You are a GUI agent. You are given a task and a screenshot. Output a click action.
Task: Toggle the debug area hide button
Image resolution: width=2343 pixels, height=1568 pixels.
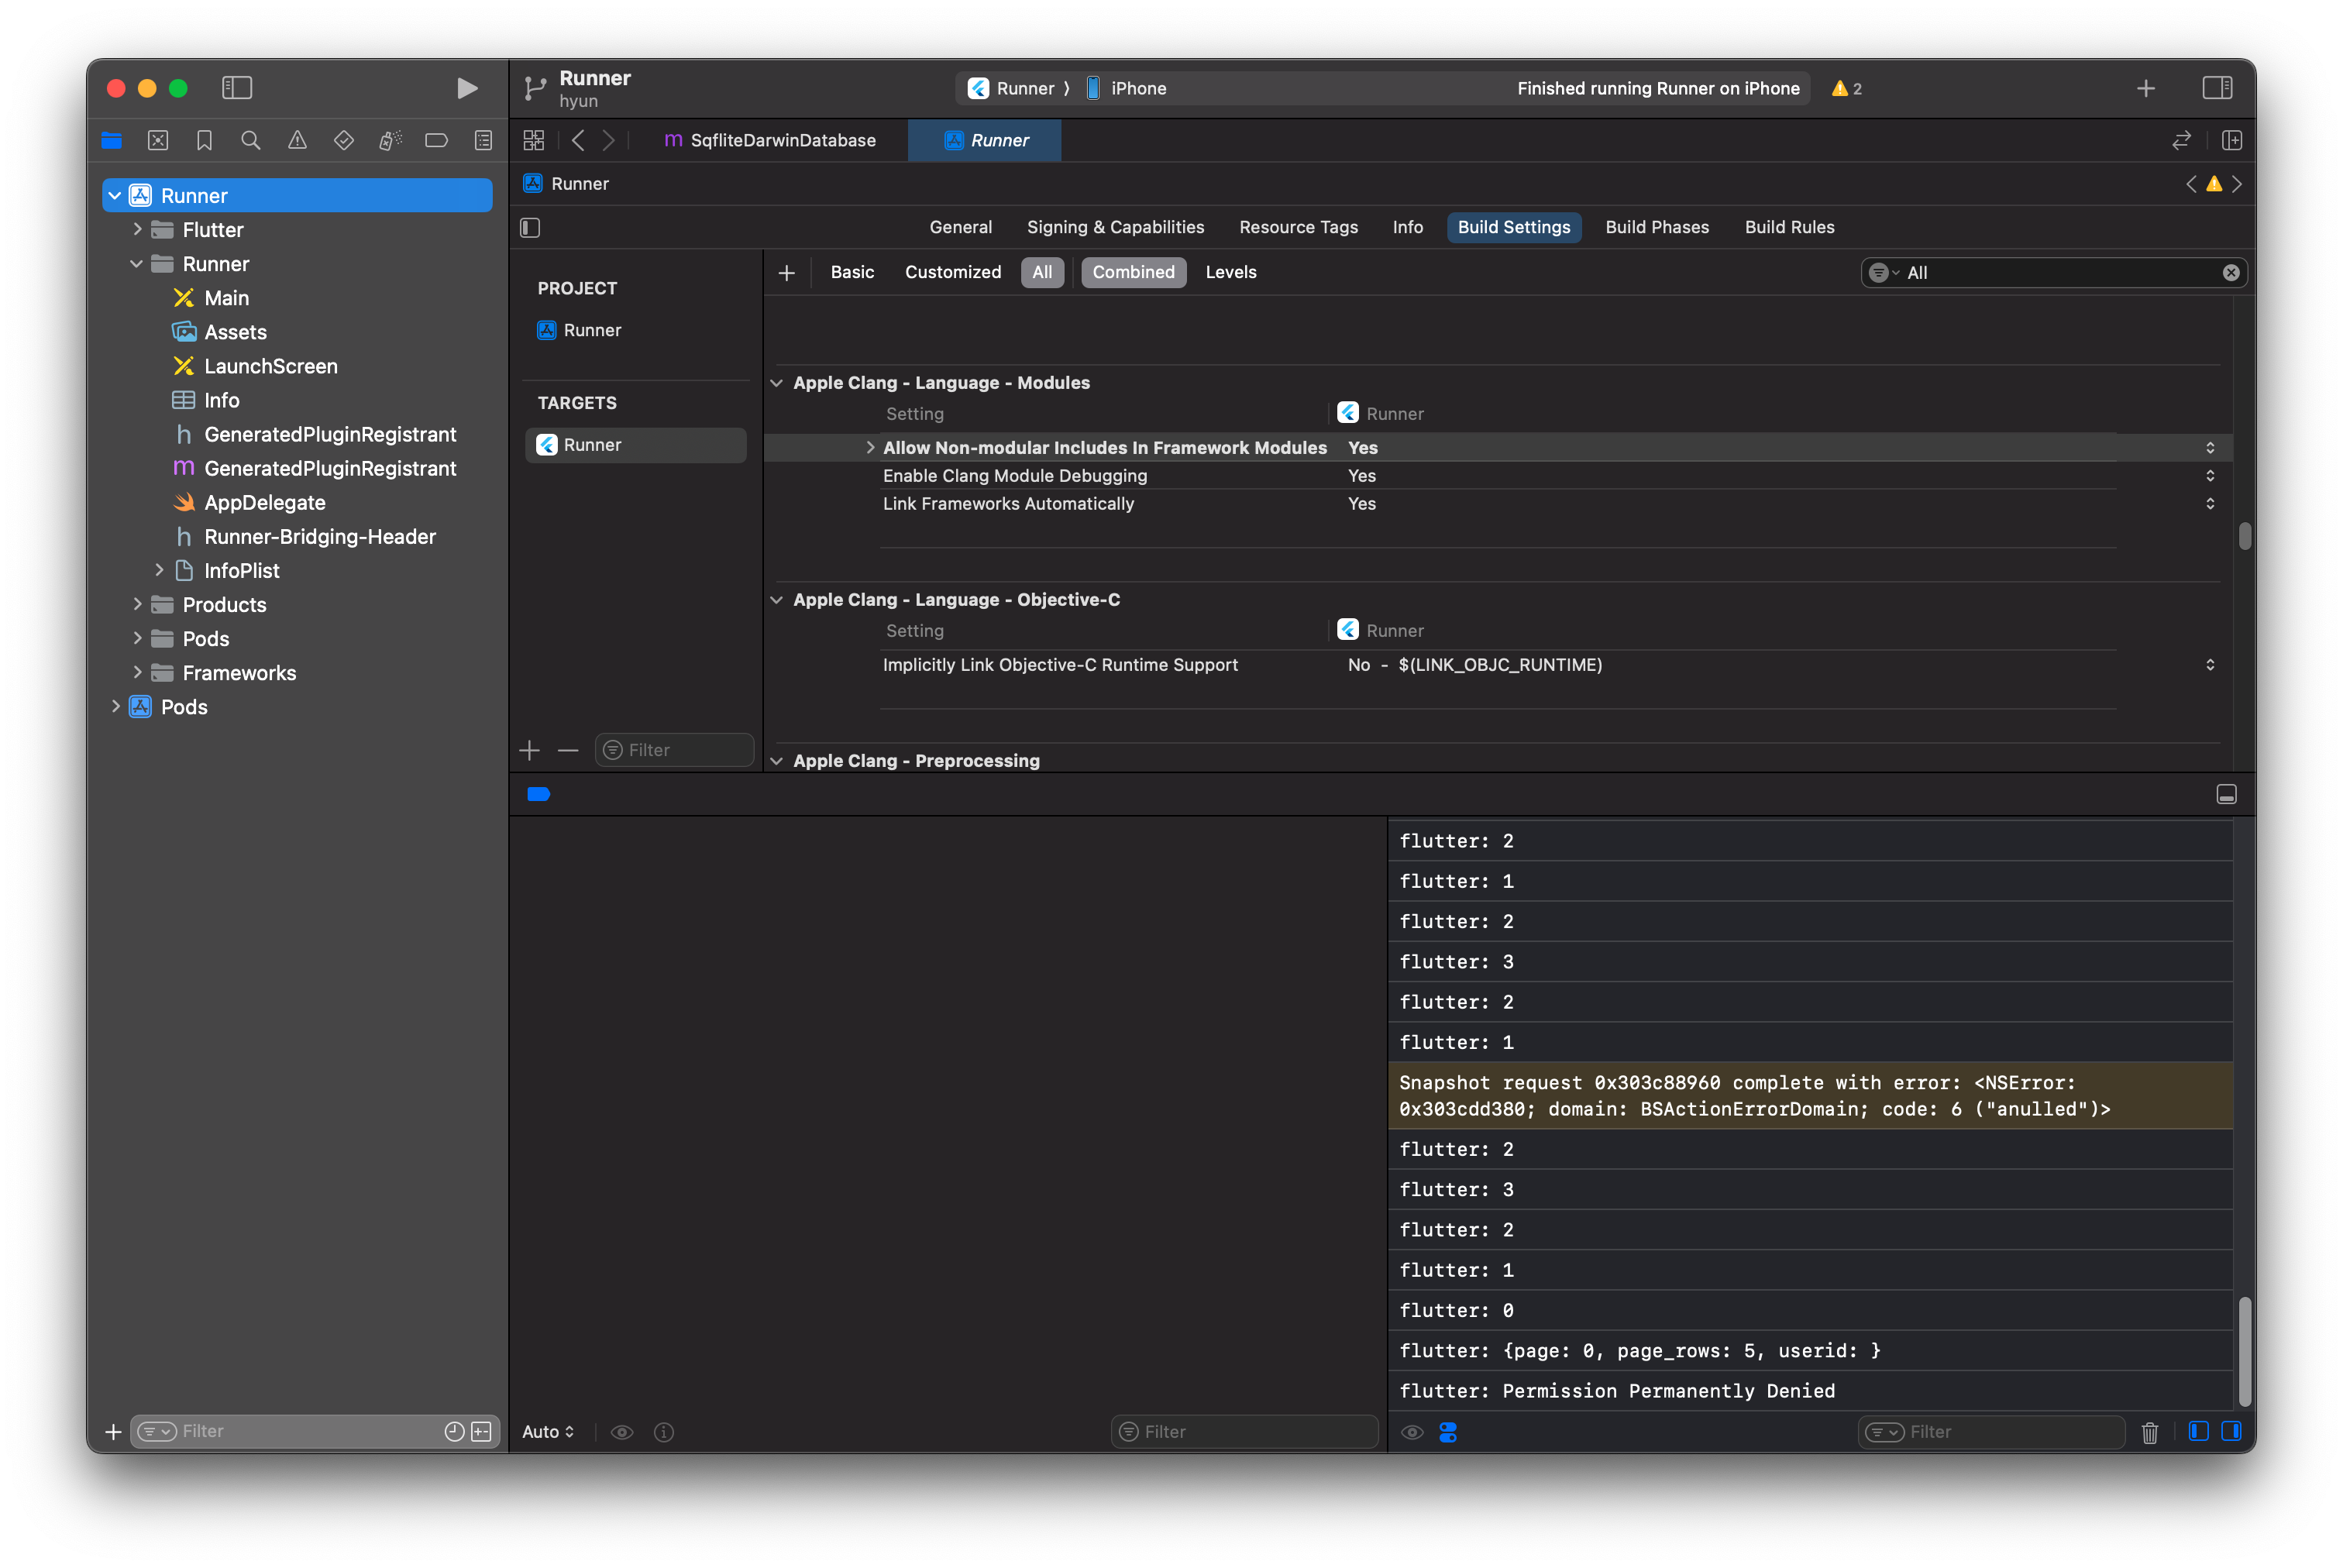[x=2226, y=794]
